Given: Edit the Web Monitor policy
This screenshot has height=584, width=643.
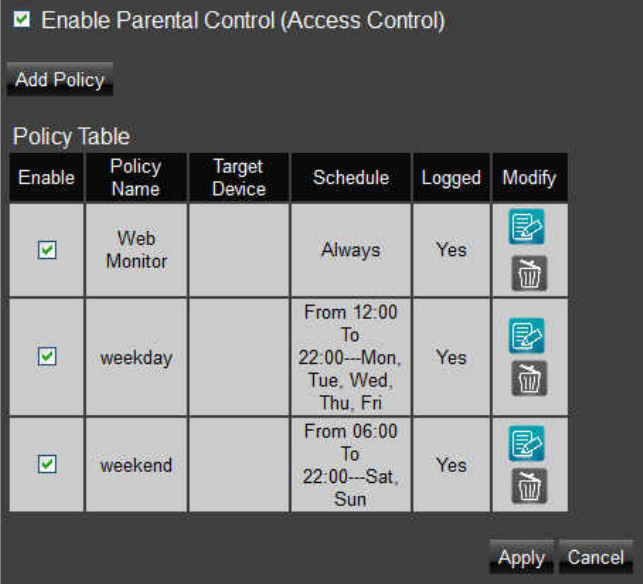Looking at the screenshot, I should pyautogui.click(x=527, y=227).
